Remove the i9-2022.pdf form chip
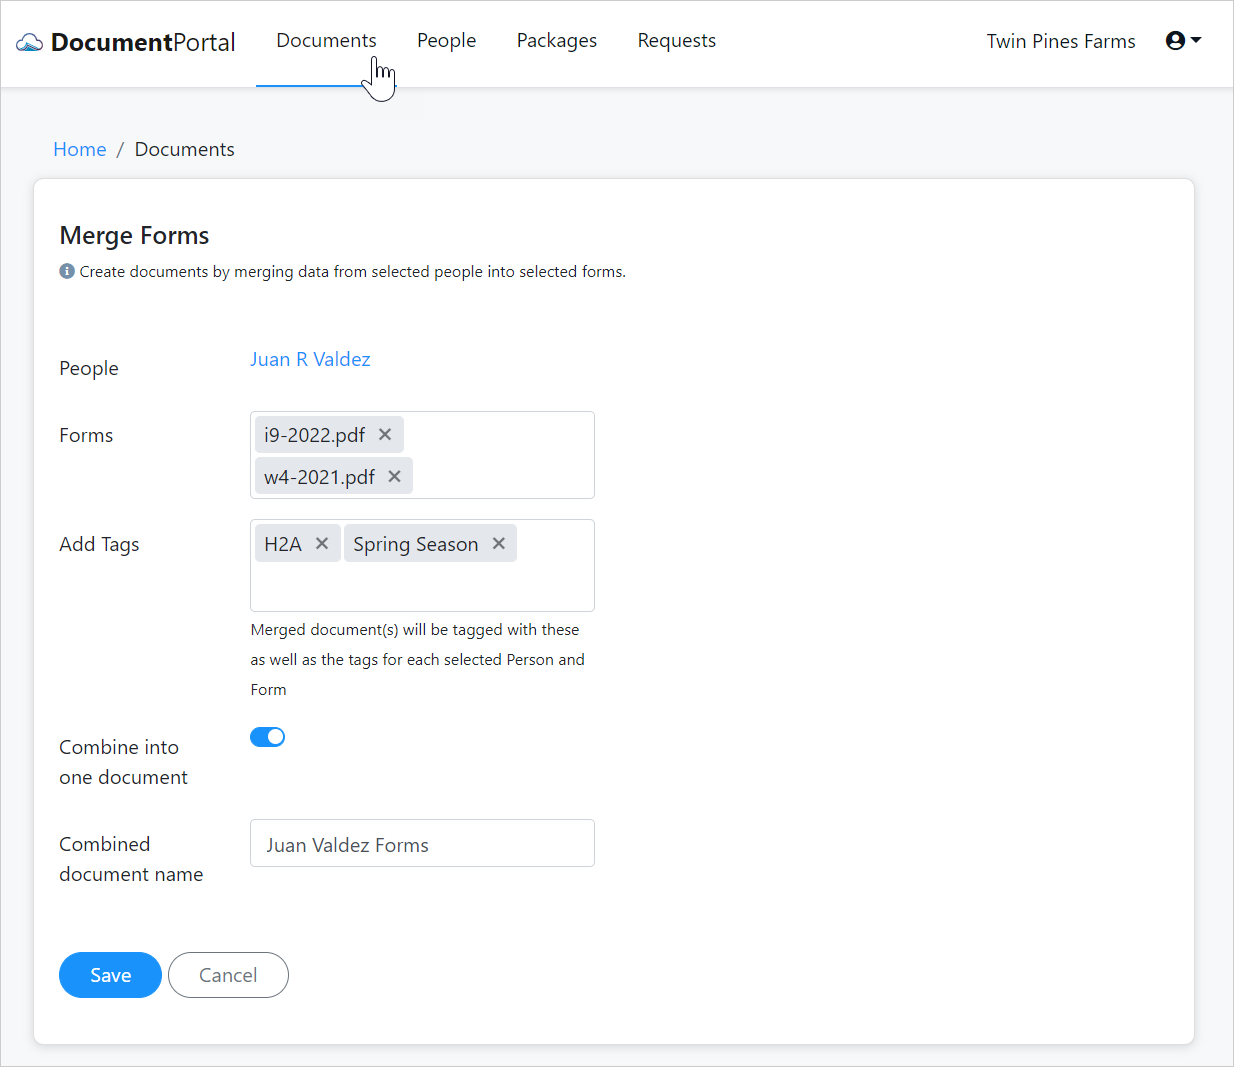1234x1067 pixels. point(385,434)
